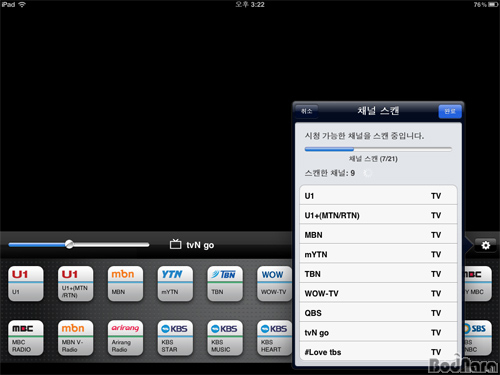The height and width of the screenshot is (375, 500).
Task: Select the Arirang Radio channel tile
Action: coord(125,338)
